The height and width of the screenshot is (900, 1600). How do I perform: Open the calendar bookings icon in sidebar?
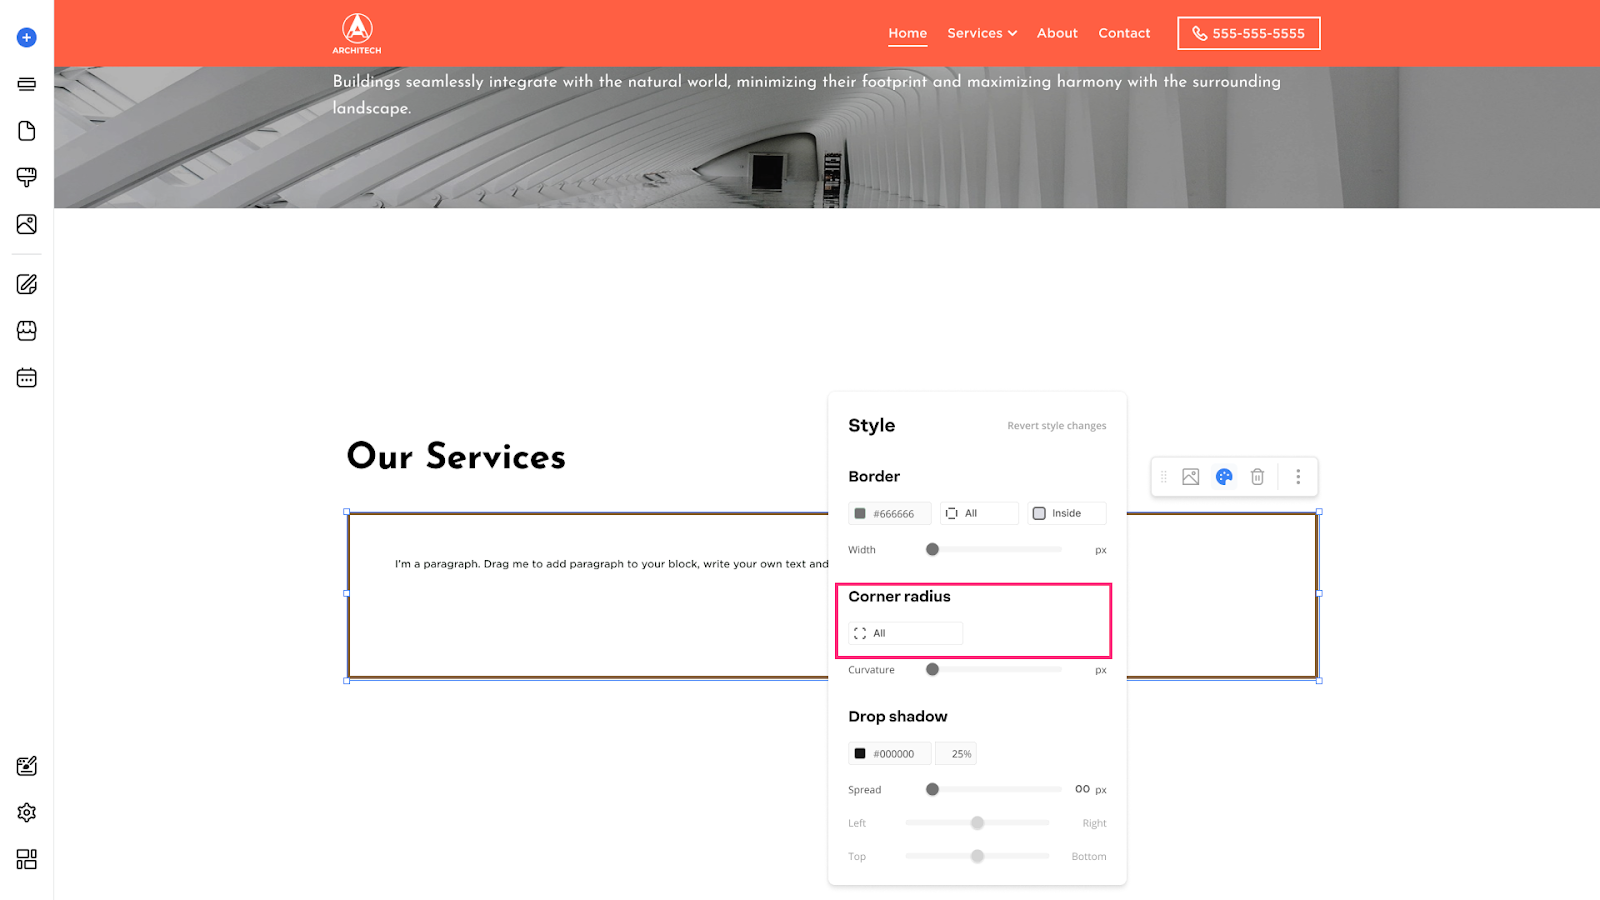(27, 378)
